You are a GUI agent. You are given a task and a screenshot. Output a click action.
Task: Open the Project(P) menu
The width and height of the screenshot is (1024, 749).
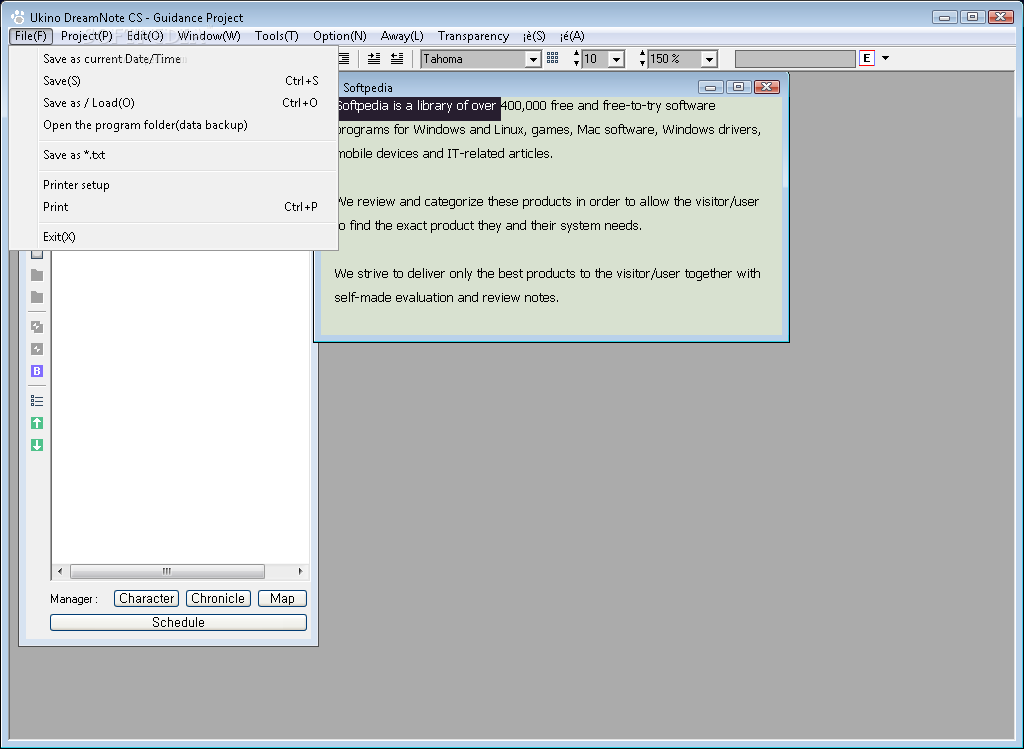[x=87, y=36]
